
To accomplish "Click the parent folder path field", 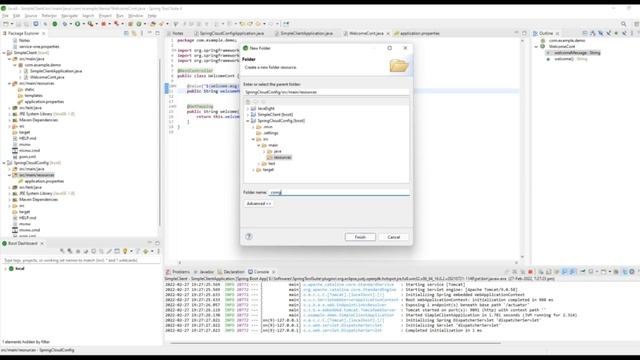I will click(x=326, y=92).
